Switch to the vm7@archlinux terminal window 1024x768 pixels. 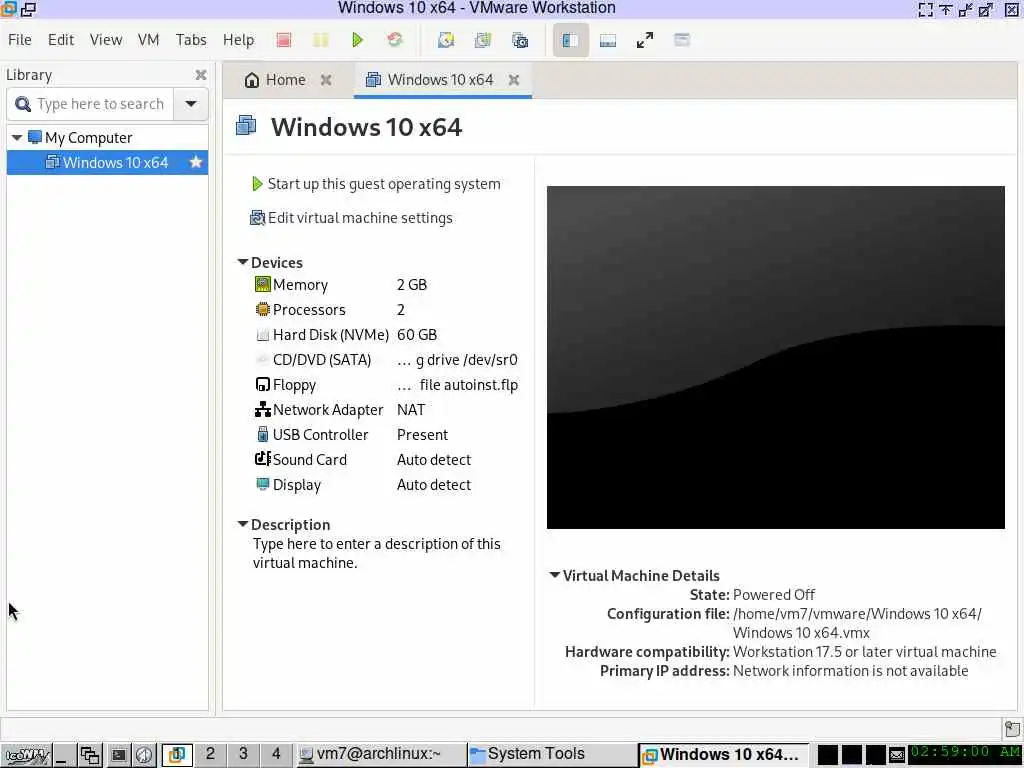pos(381,754)
